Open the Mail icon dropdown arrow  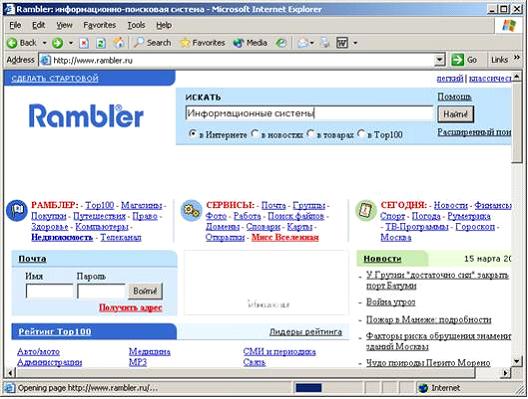[x=312, y=43]
